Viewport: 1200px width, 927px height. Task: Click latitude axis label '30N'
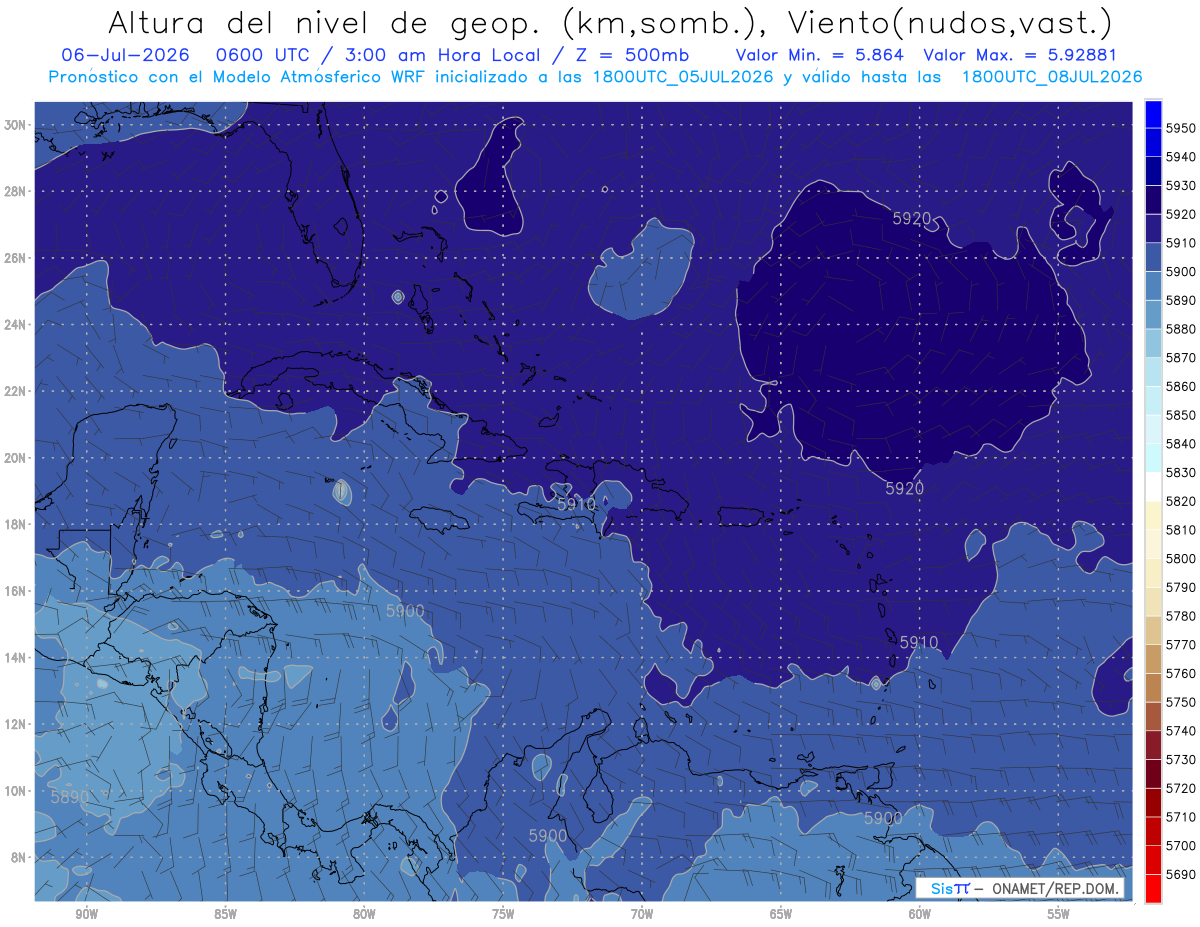(14, 124)
